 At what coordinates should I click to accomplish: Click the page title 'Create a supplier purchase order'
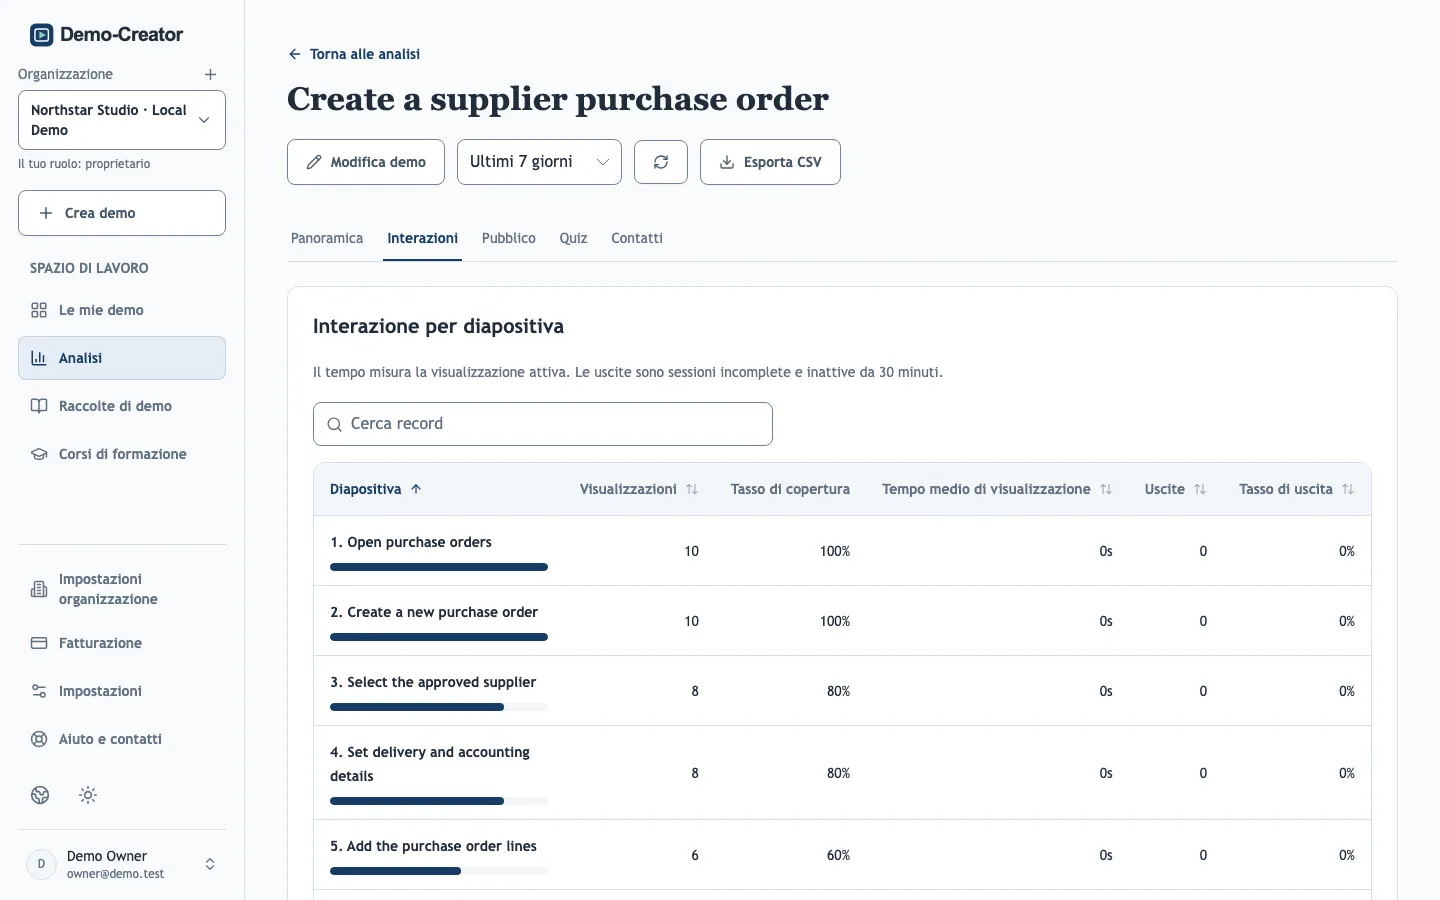click(x=558, y=99)
